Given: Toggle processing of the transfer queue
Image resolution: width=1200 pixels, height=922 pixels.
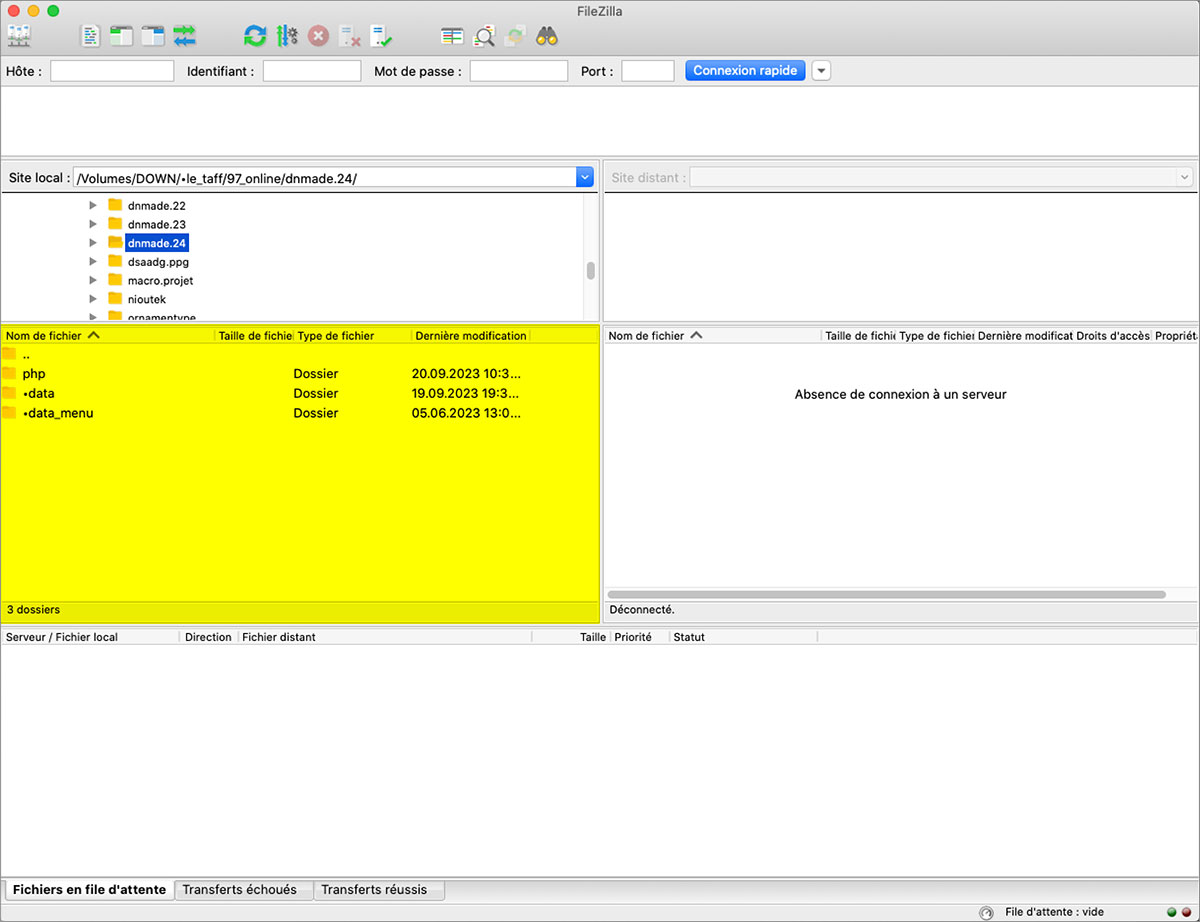Looking at the screenshot, I should (287, 37).
